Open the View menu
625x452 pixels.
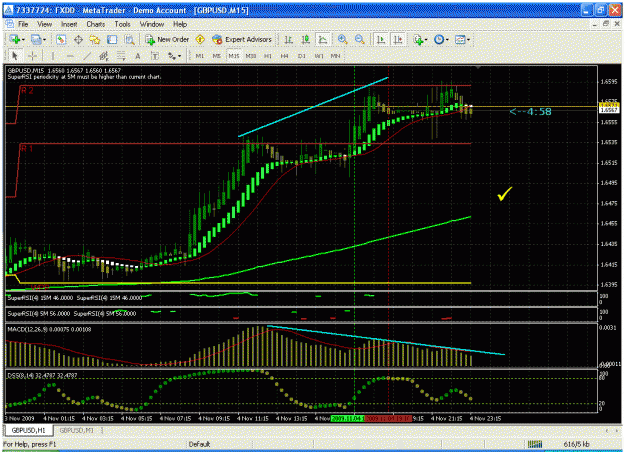pos(45,24)
